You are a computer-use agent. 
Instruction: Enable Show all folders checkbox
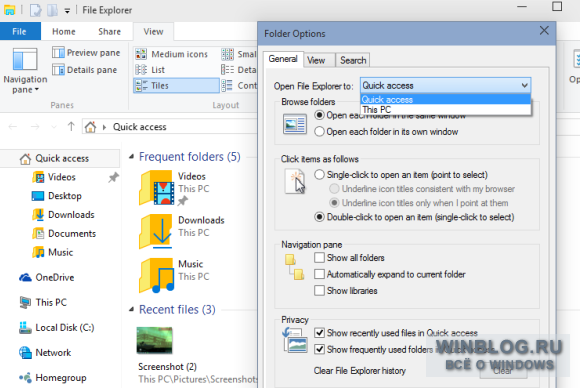click(320, 257)
